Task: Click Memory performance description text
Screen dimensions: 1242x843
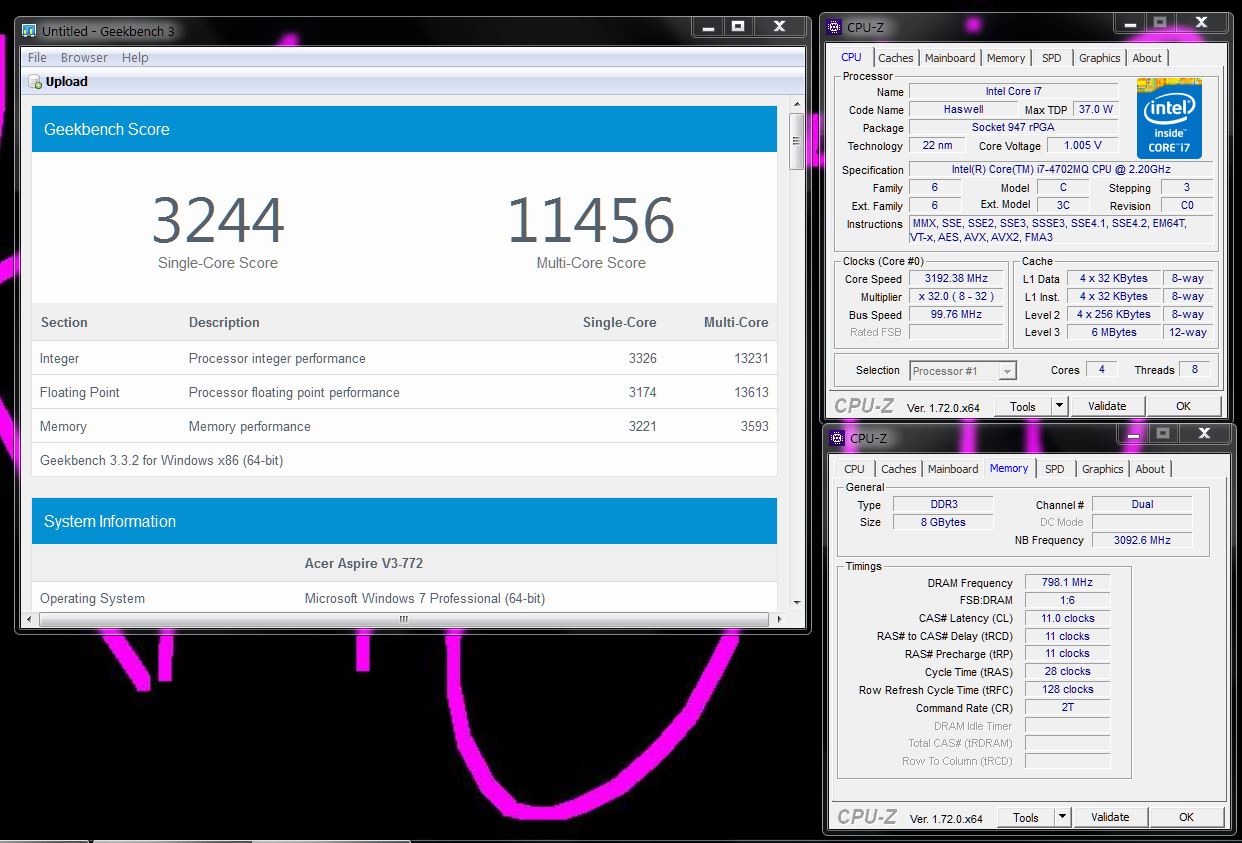Action: coord(249,426)
